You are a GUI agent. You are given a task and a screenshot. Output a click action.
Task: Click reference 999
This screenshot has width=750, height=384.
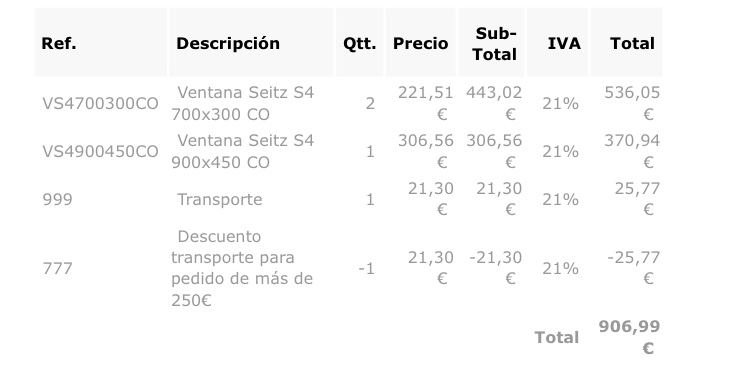point(57,199)
